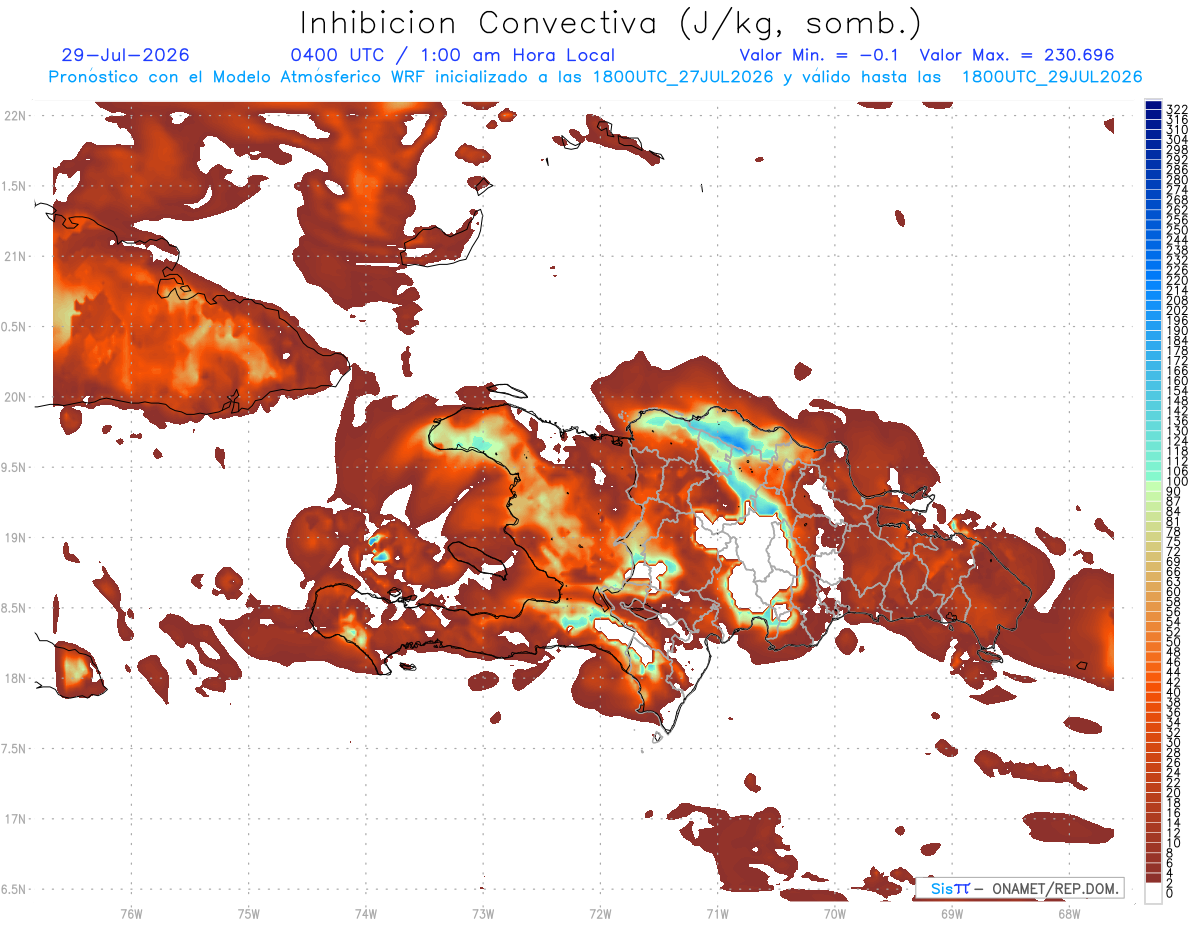Screen dimensions: 1200x927
Task: Click the '69W' longitude axis label
Action: pos(952,913)
